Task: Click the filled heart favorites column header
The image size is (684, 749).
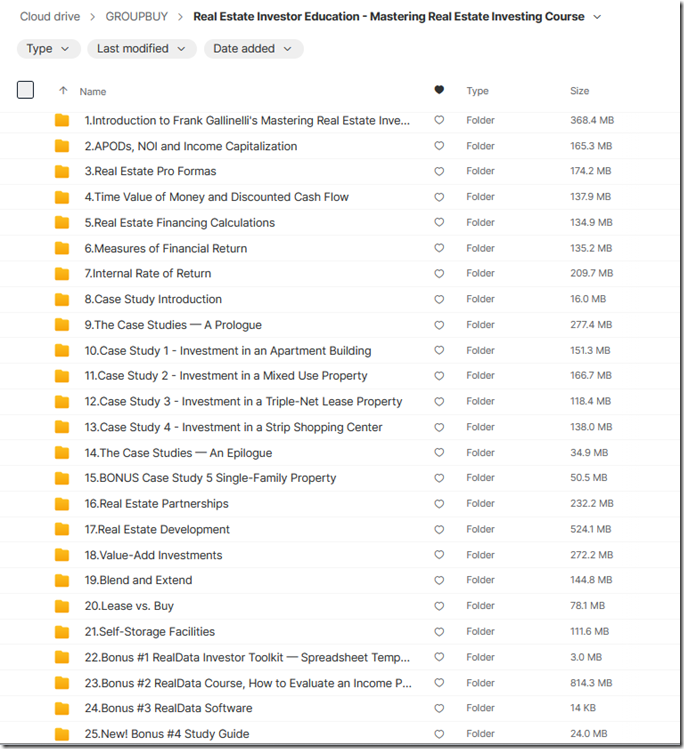Action: (439, 90)
